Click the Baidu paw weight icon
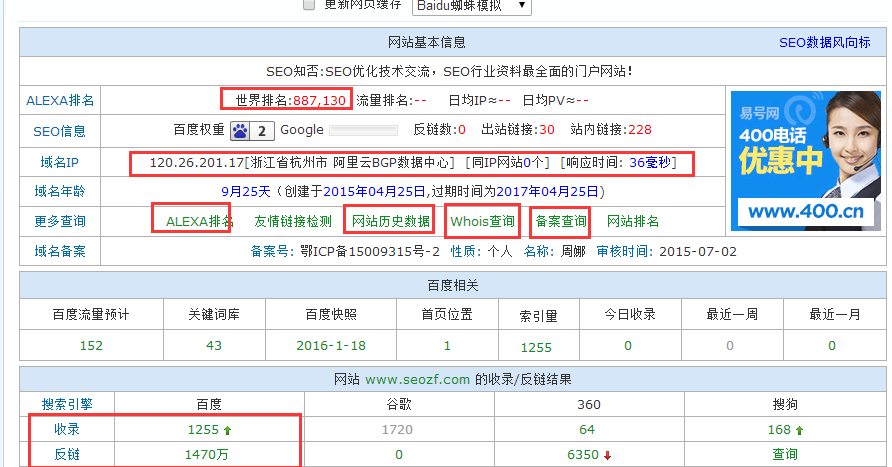The image size is (892, 467). pyautogui.click(x=240, y=130)
